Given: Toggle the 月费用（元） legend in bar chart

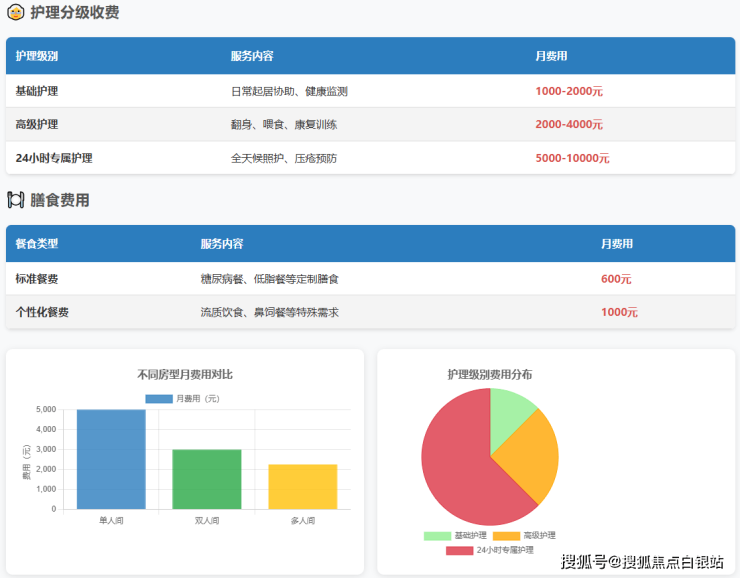Looking at the screenshot, I should (x=182, y=398).
